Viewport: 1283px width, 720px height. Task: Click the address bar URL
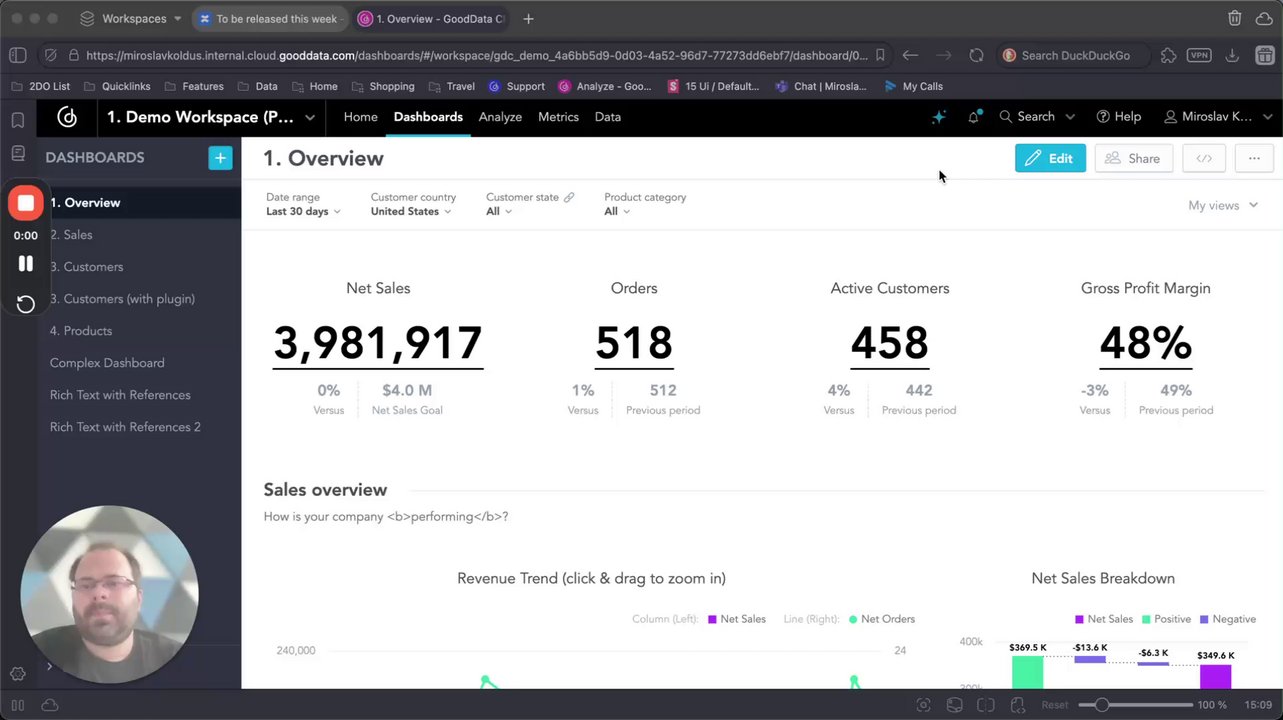tap(477, 56)
